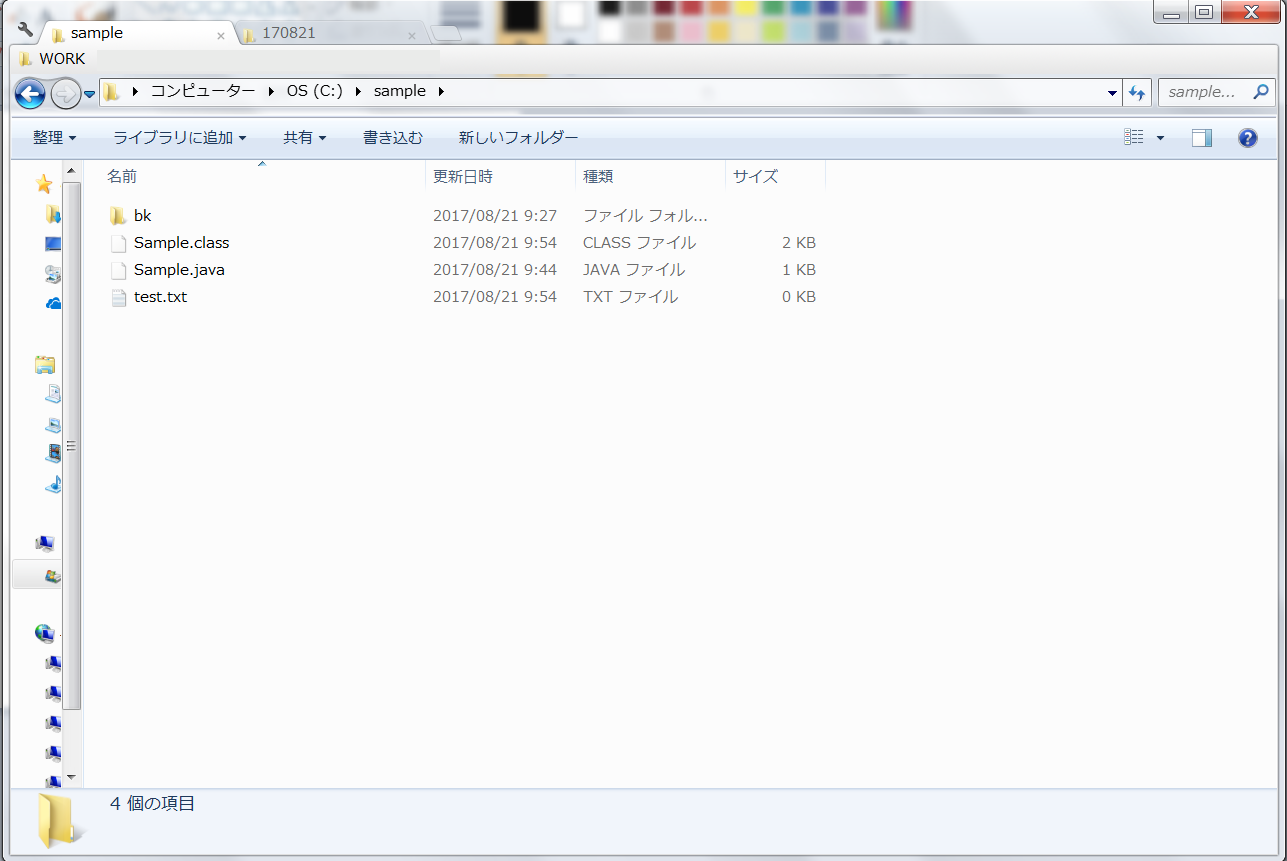
Task: Toggle the preview pane icon
Action: pyautogui.click(x=1201, y=138)
